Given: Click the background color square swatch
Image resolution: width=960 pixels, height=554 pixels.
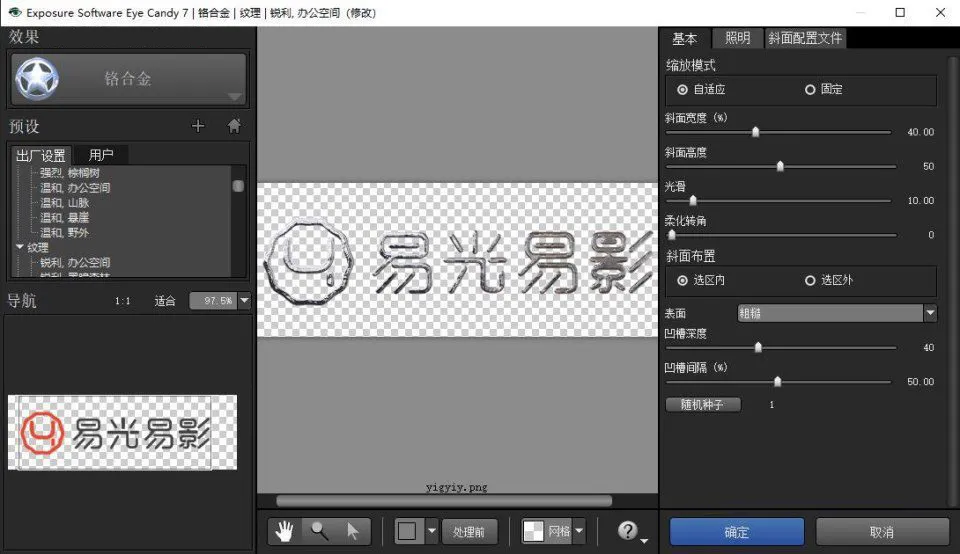Looking at the screenshot, I should pyautogui.click(x=407, y=531).
